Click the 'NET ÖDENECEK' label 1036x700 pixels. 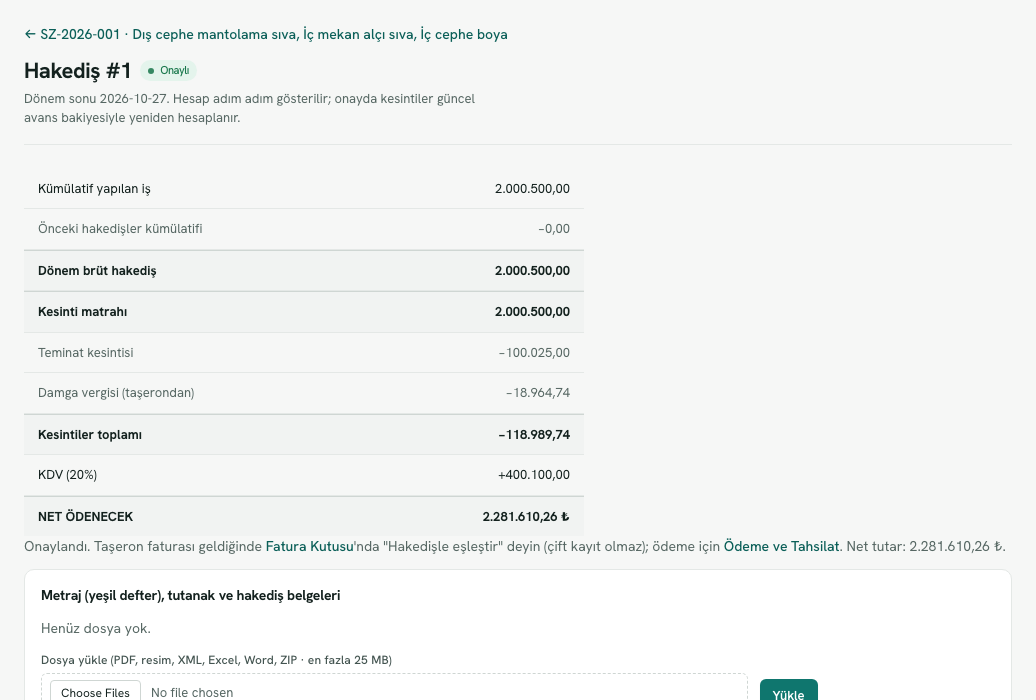click(x=85, y=517)
